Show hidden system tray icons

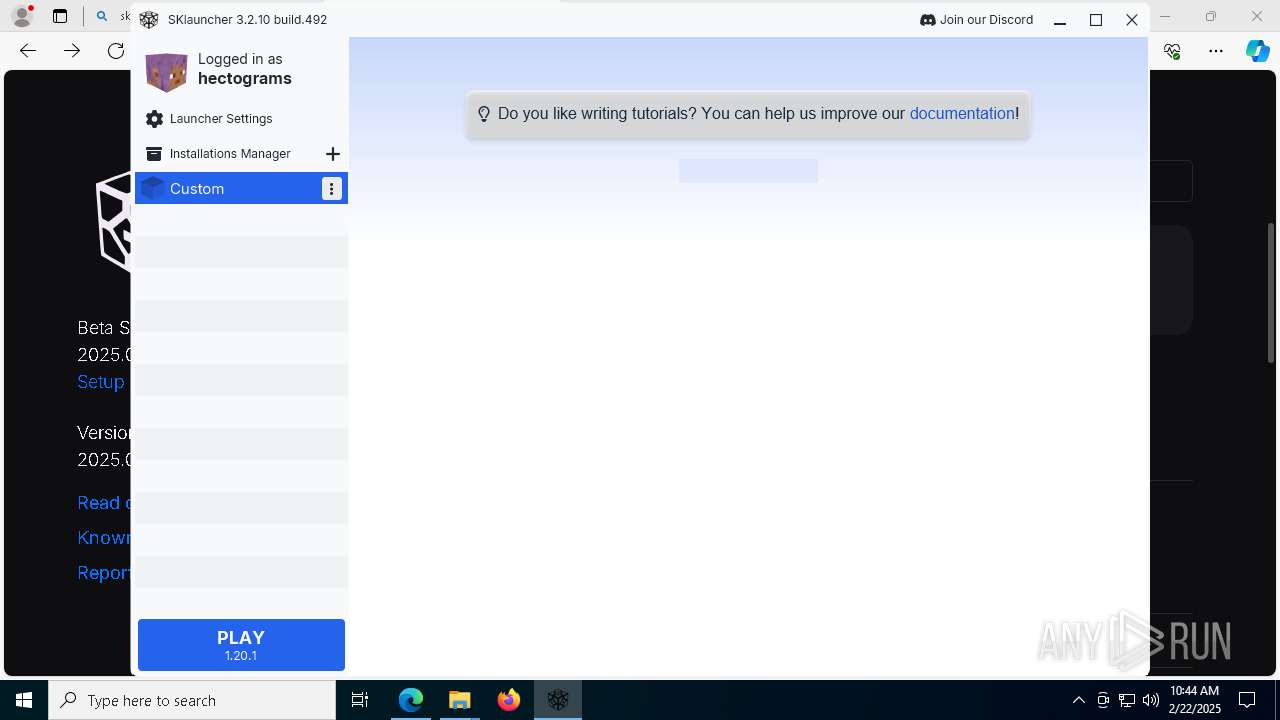click(x=1079, y=700)
